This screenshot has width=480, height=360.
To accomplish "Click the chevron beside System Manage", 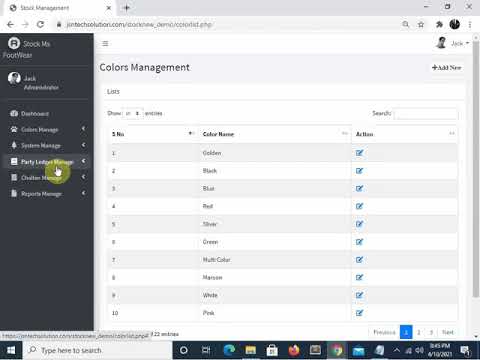I will click(83, 145).
